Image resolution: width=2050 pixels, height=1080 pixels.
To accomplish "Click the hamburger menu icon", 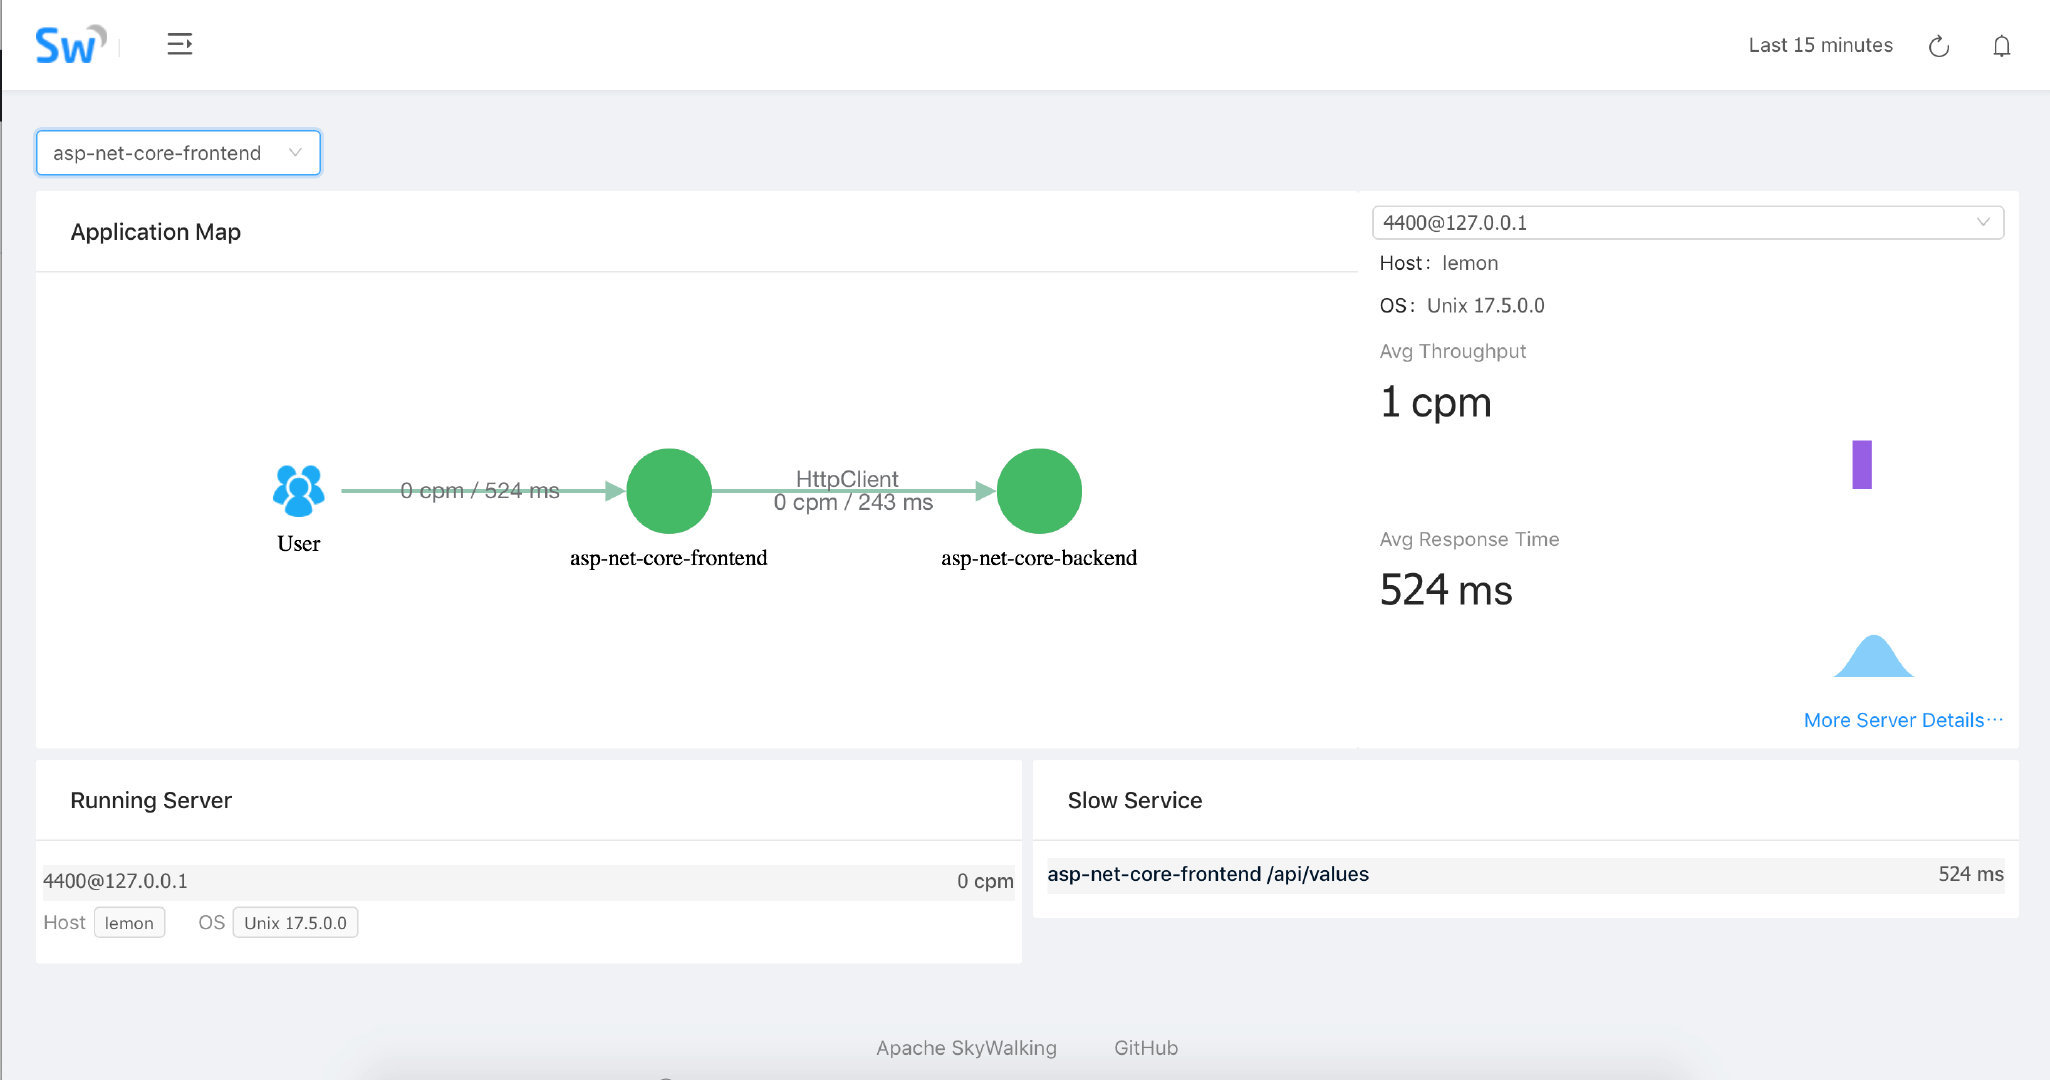I will (179, 43).
